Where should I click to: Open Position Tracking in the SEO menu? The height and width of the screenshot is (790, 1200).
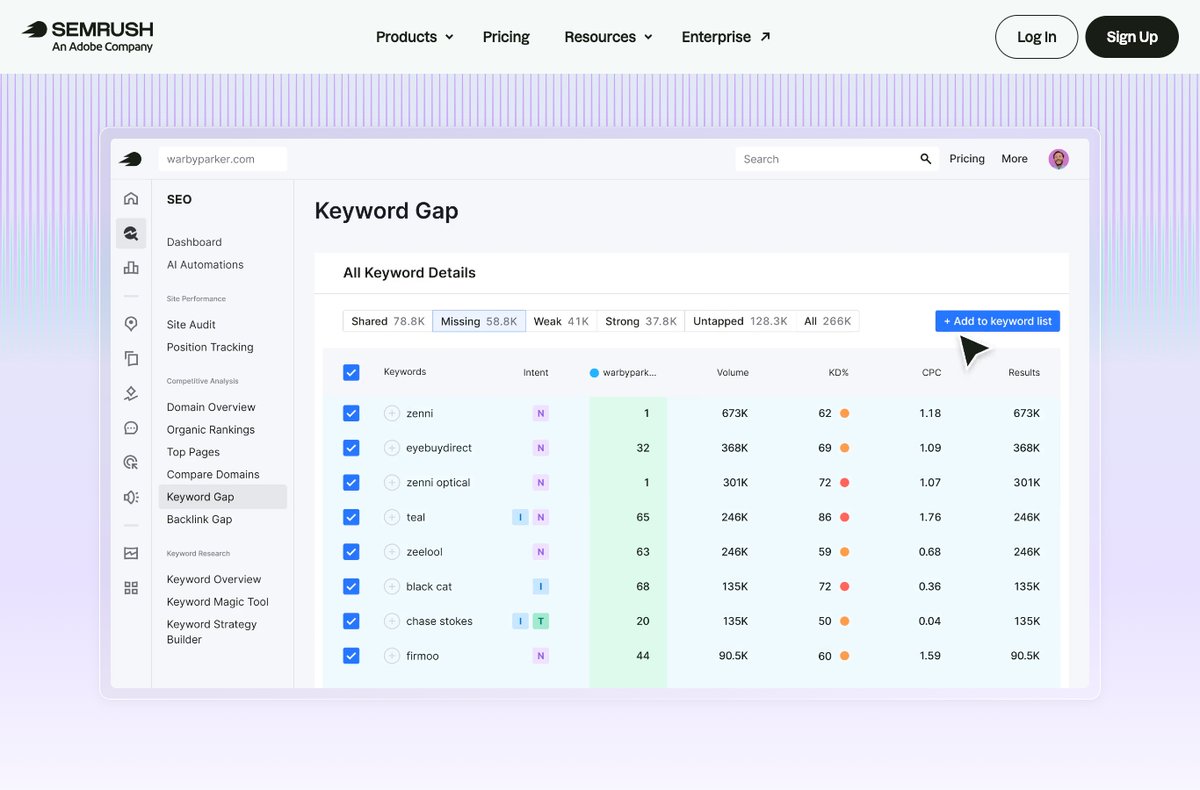click(210, 347)
